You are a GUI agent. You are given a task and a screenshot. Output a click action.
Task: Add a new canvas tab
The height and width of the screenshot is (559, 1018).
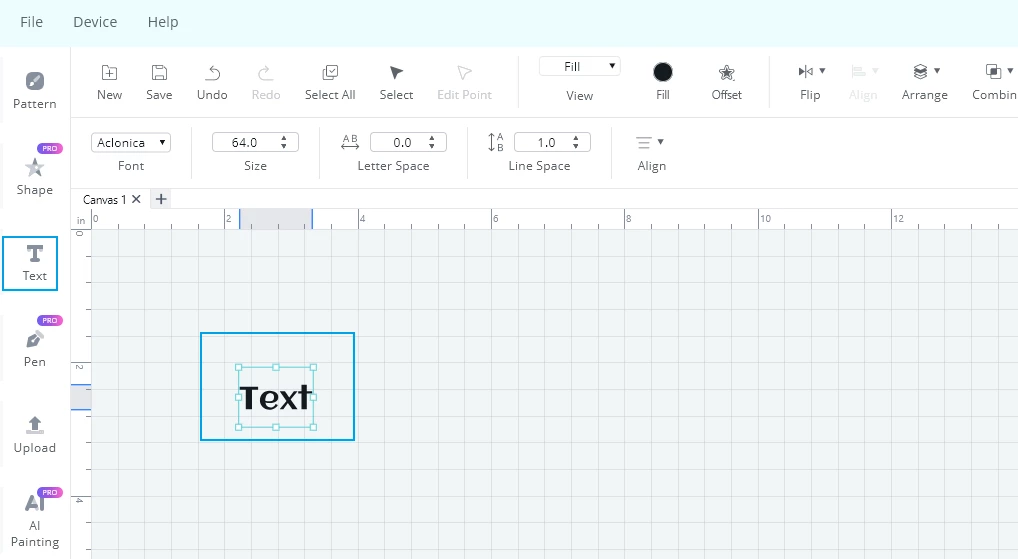(x=161, y=199)
